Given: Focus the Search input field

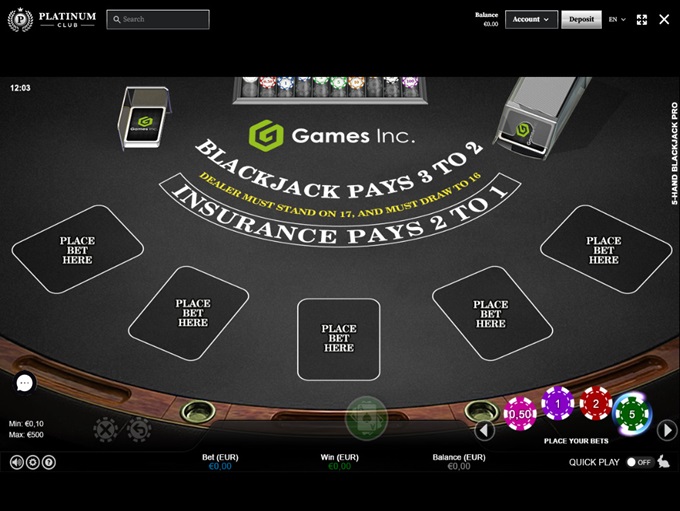Looking at the screenshot, I should click(x=158, y=20).
